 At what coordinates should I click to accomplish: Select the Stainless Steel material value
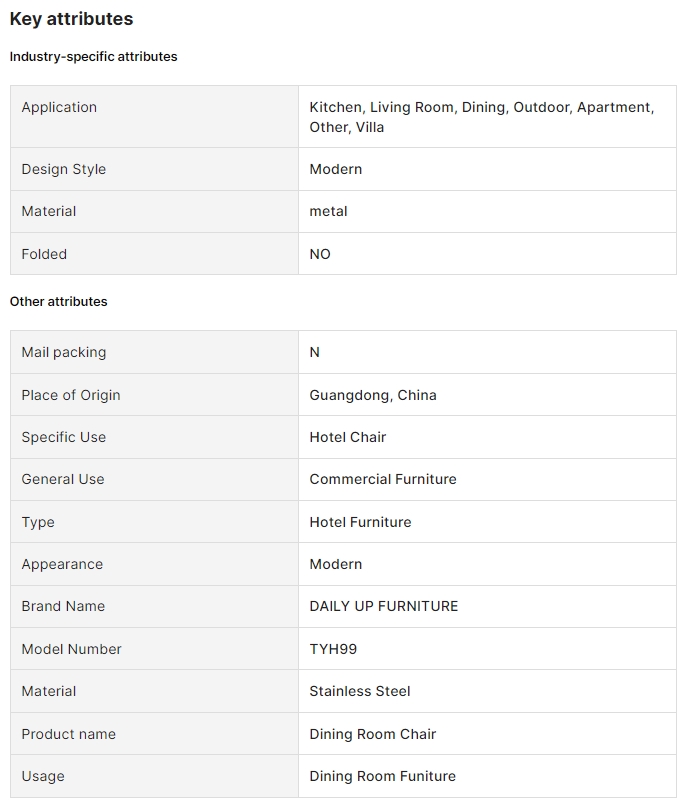pos(359,691)
